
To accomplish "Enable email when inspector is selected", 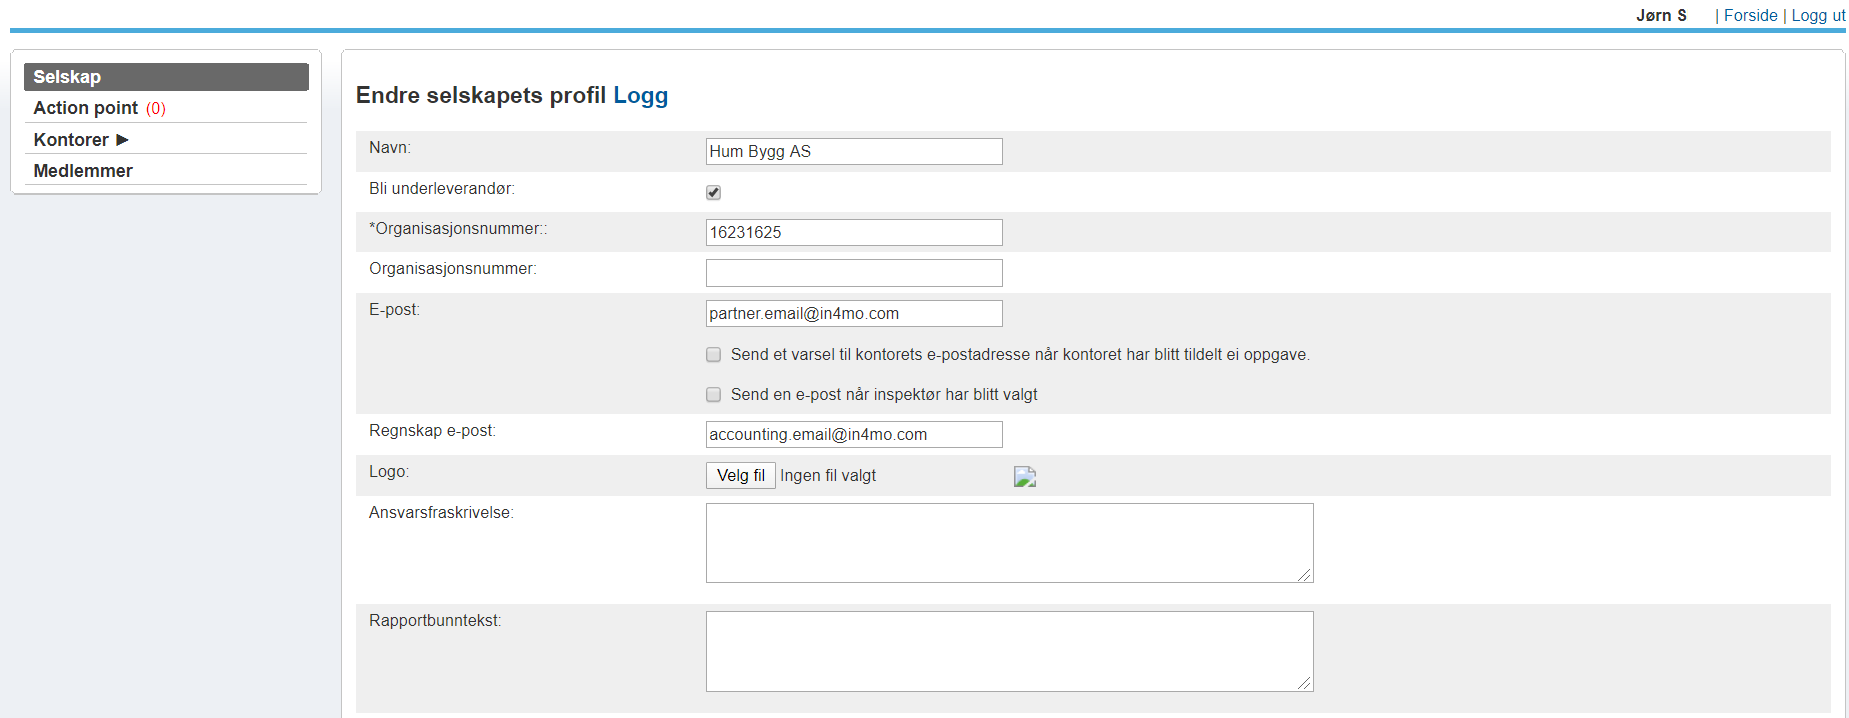I will pyautogui.click(x=713, y=395).
